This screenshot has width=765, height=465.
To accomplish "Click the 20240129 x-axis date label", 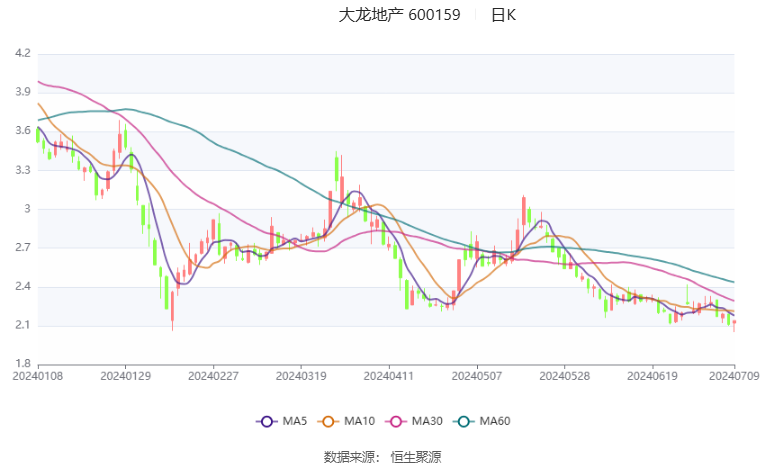I will [125, 376].
